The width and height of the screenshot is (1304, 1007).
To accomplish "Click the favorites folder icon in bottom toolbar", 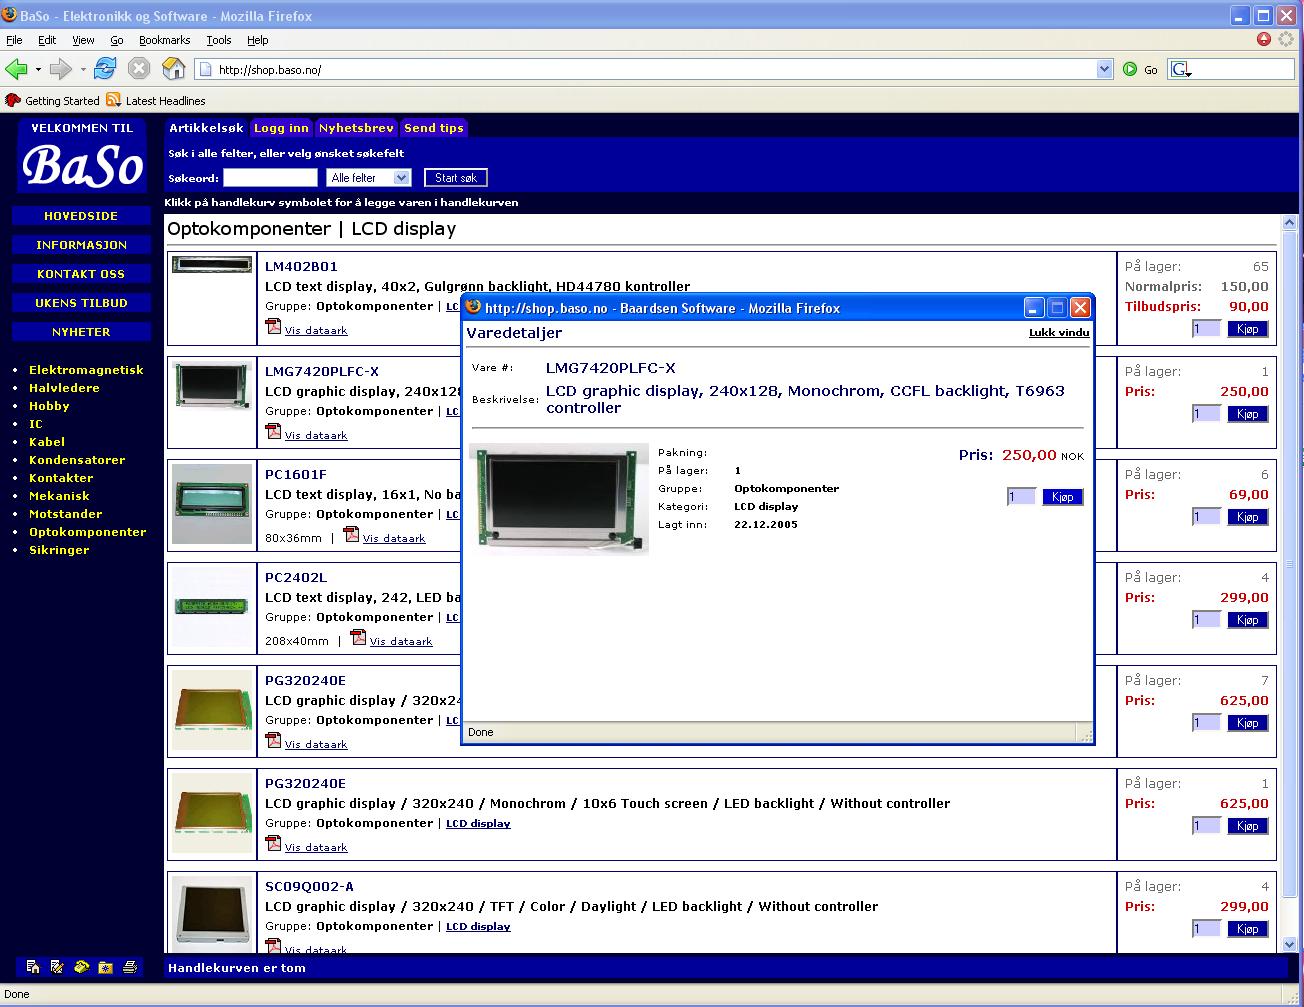I will 105,967.
